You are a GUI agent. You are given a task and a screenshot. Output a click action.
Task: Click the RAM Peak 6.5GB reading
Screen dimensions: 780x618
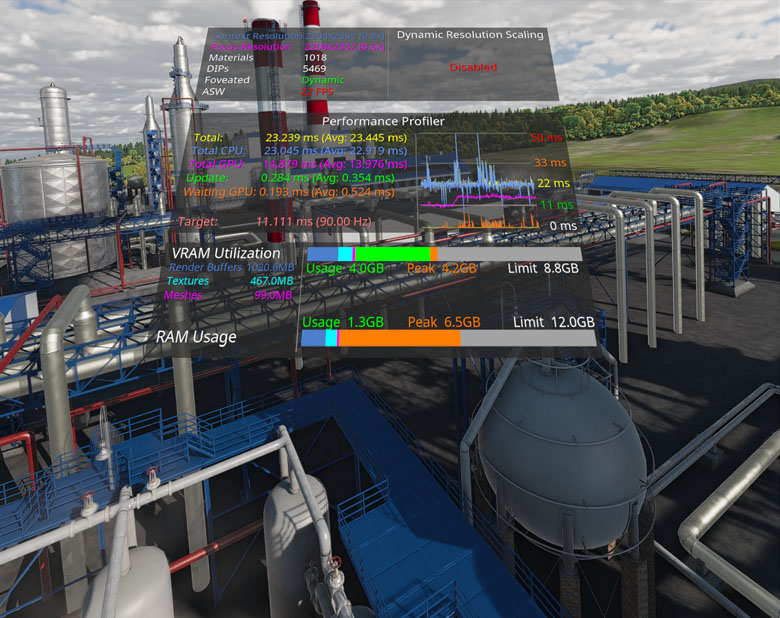point(444,322)
